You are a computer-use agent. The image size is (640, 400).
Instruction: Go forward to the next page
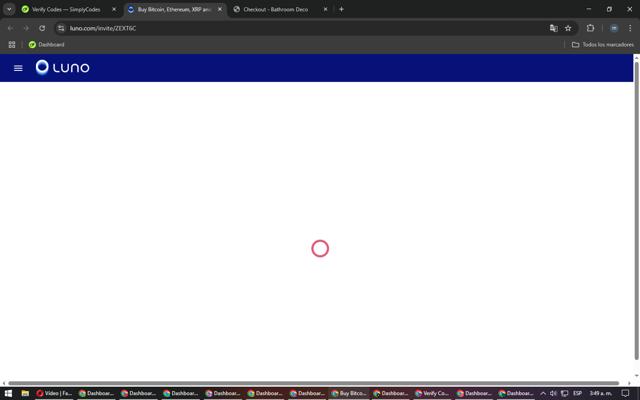pos(26,28)
